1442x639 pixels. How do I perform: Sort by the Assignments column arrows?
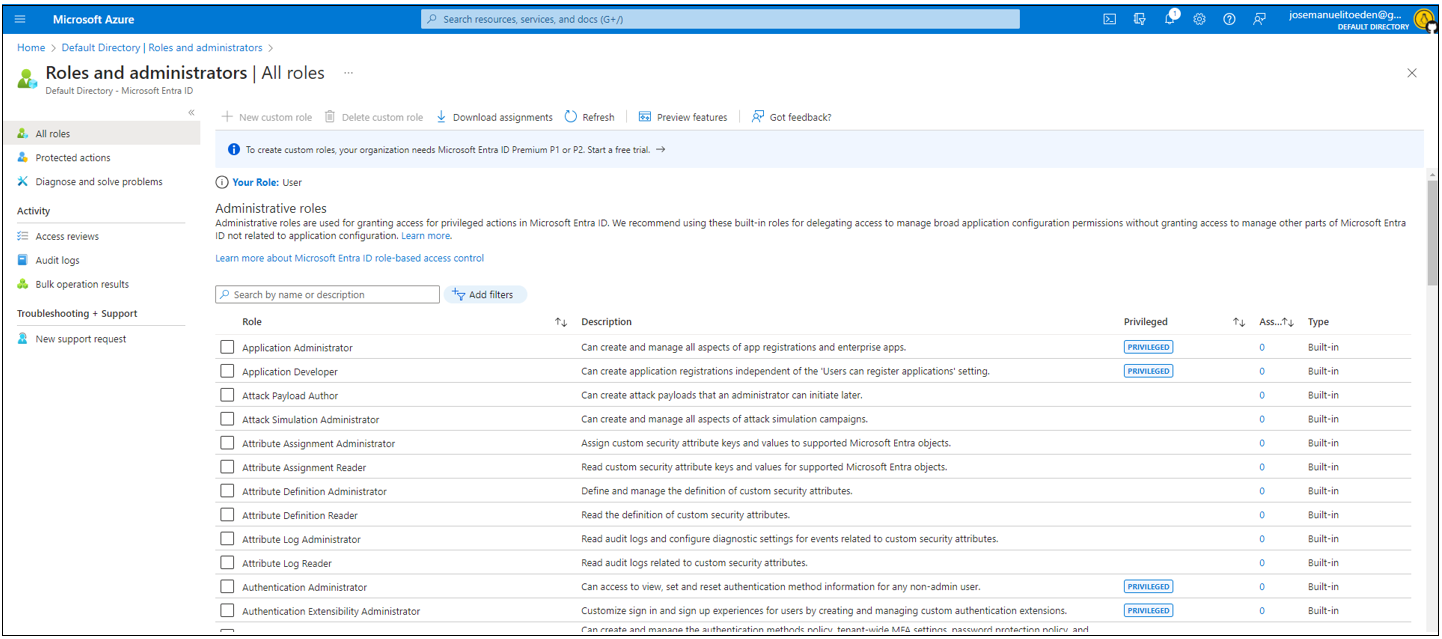click(1288, 322)
